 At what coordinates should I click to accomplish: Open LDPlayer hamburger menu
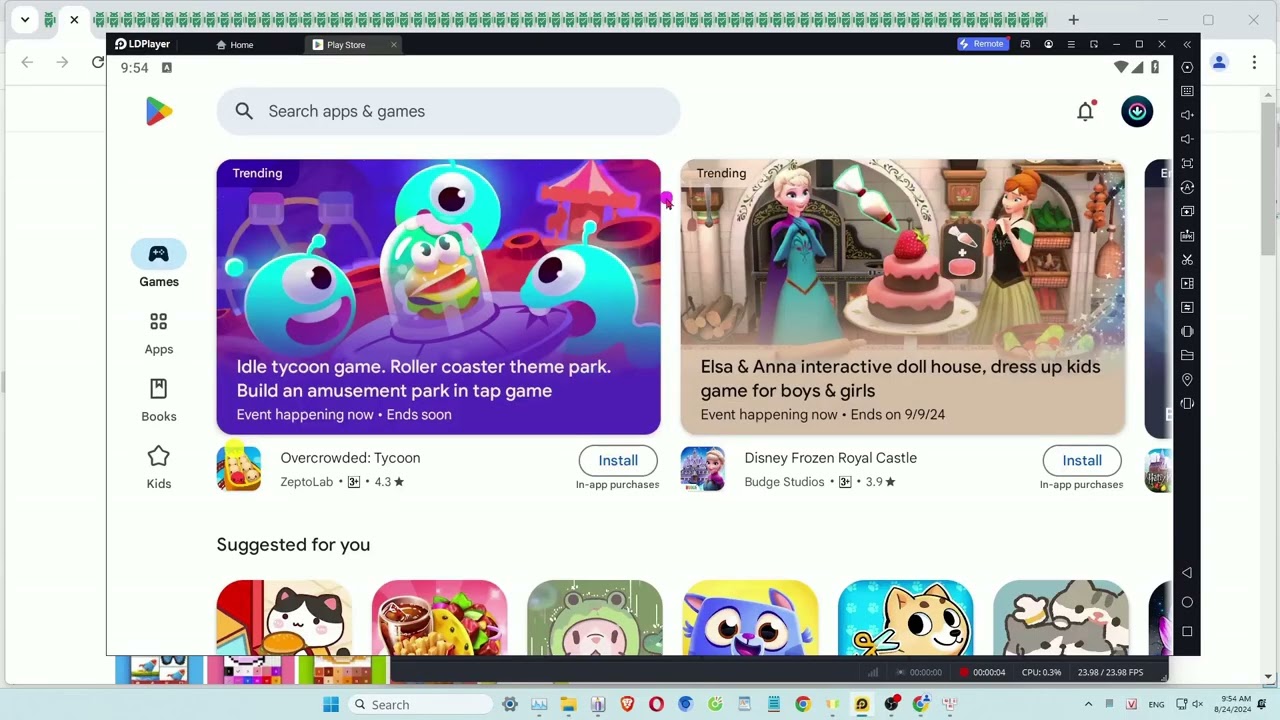[1071, 44]
